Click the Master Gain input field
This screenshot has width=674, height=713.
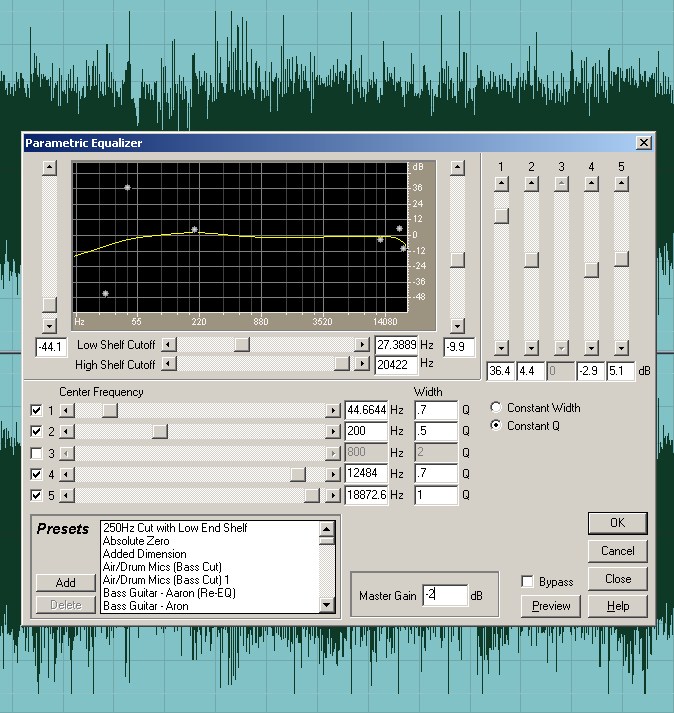444,596
